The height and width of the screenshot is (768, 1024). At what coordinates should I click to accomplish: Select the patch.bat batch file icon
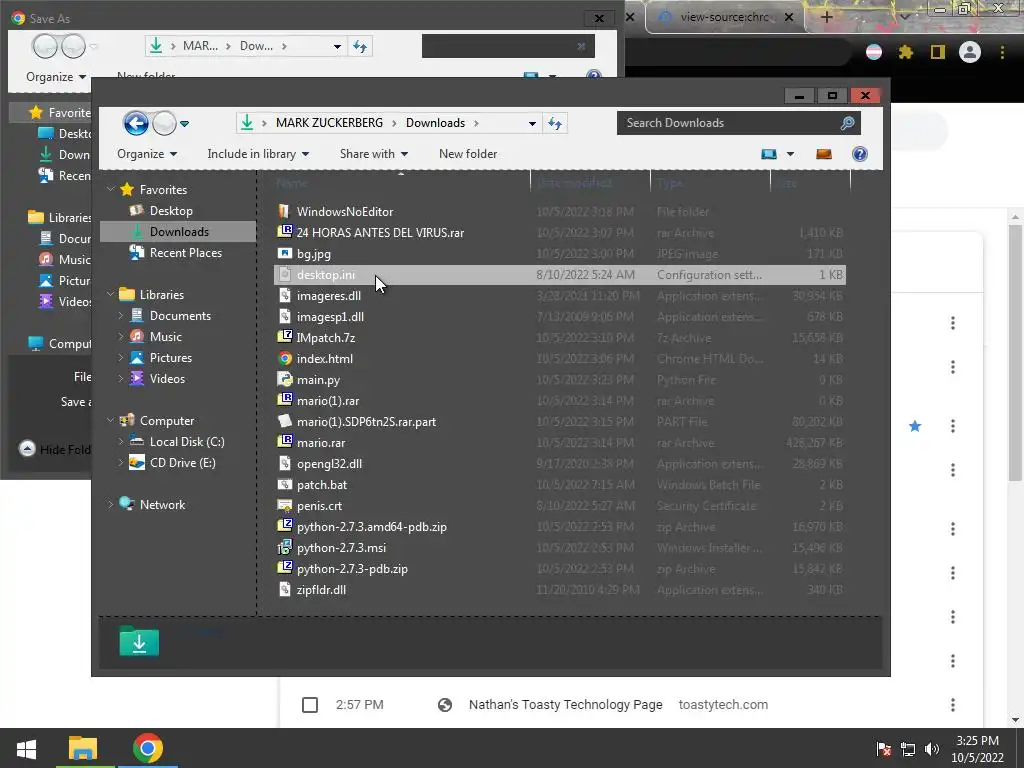click(284, 485)
